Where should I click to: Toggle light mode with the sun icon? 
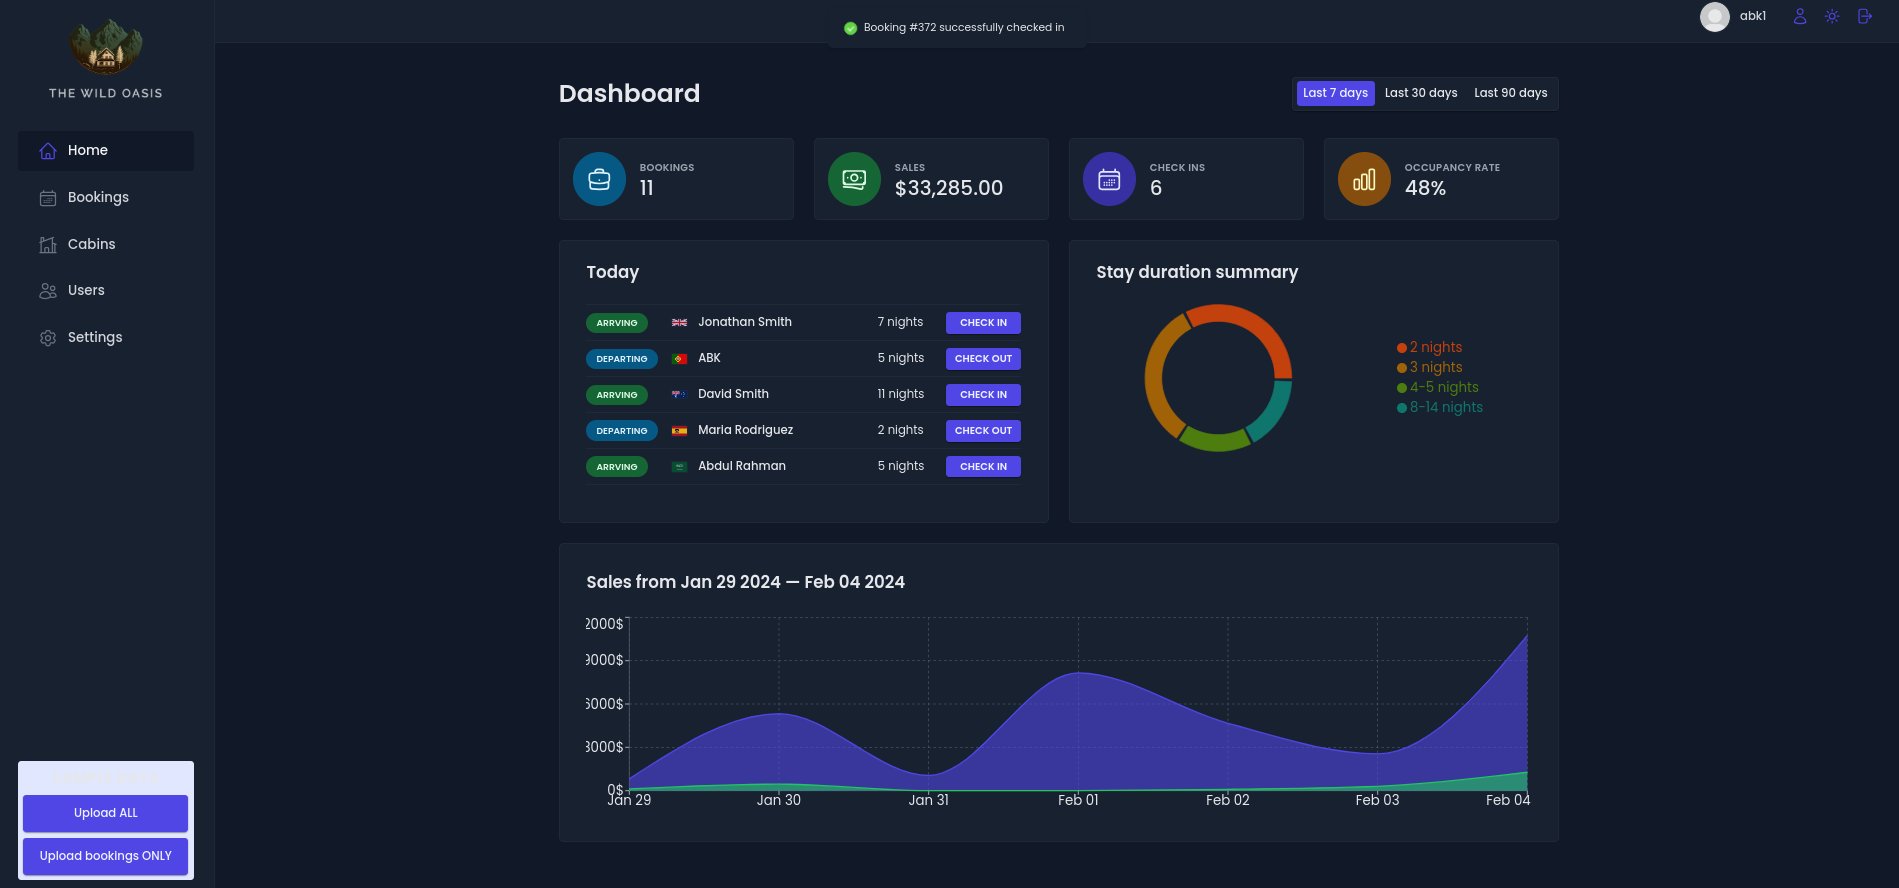click(x=1832, y=16)
